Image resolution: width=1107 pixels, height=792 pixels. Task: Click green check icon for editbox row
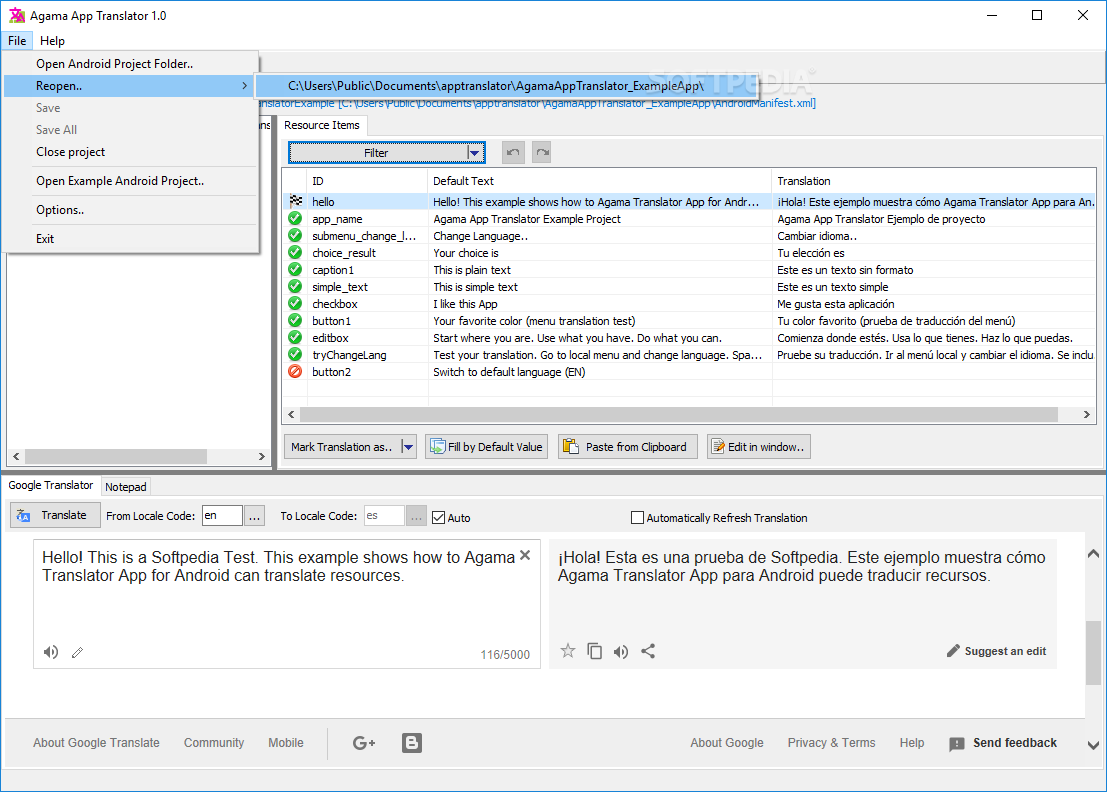[x=295, y=337]
